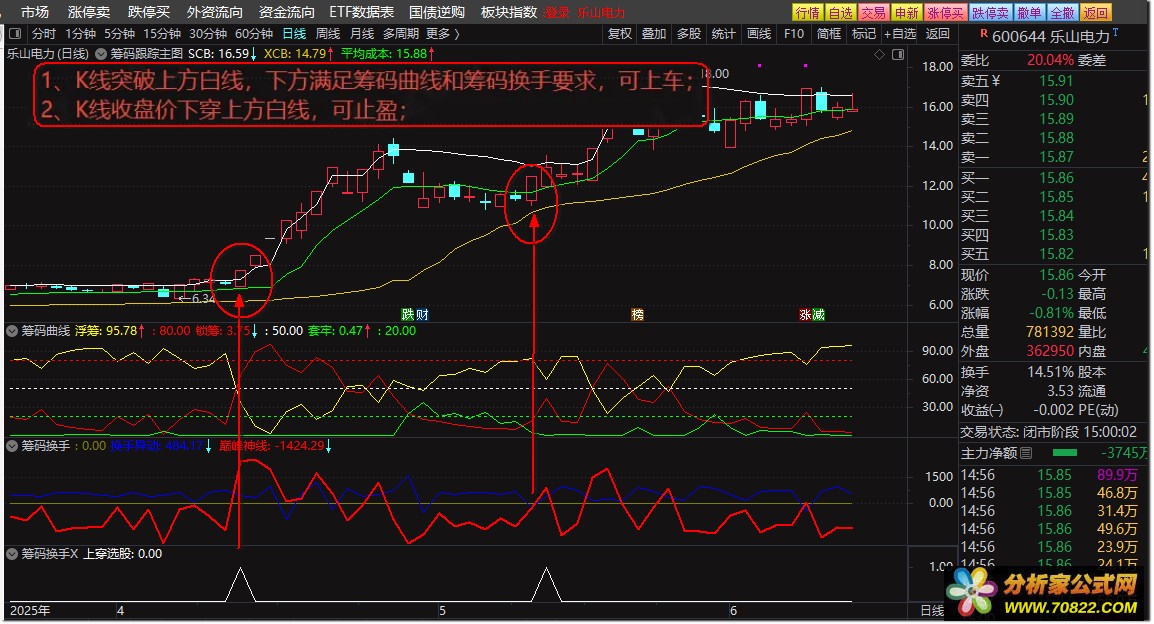Click the 多股 toolbar item
This screenshot has height=624, width=1154.
[x=689, y=34]
